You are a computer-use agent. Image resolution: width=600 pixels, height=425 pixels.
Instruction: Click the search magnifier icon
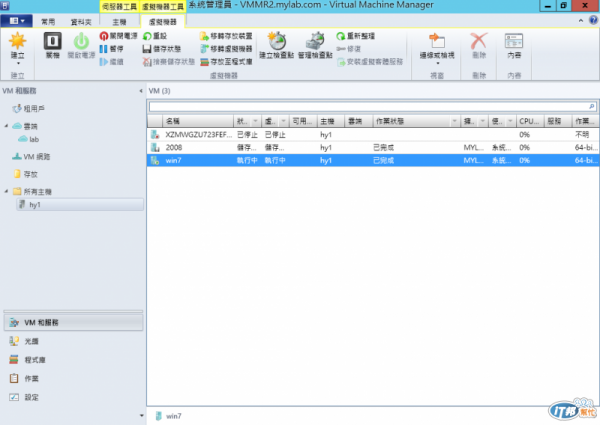pos(592,106)
